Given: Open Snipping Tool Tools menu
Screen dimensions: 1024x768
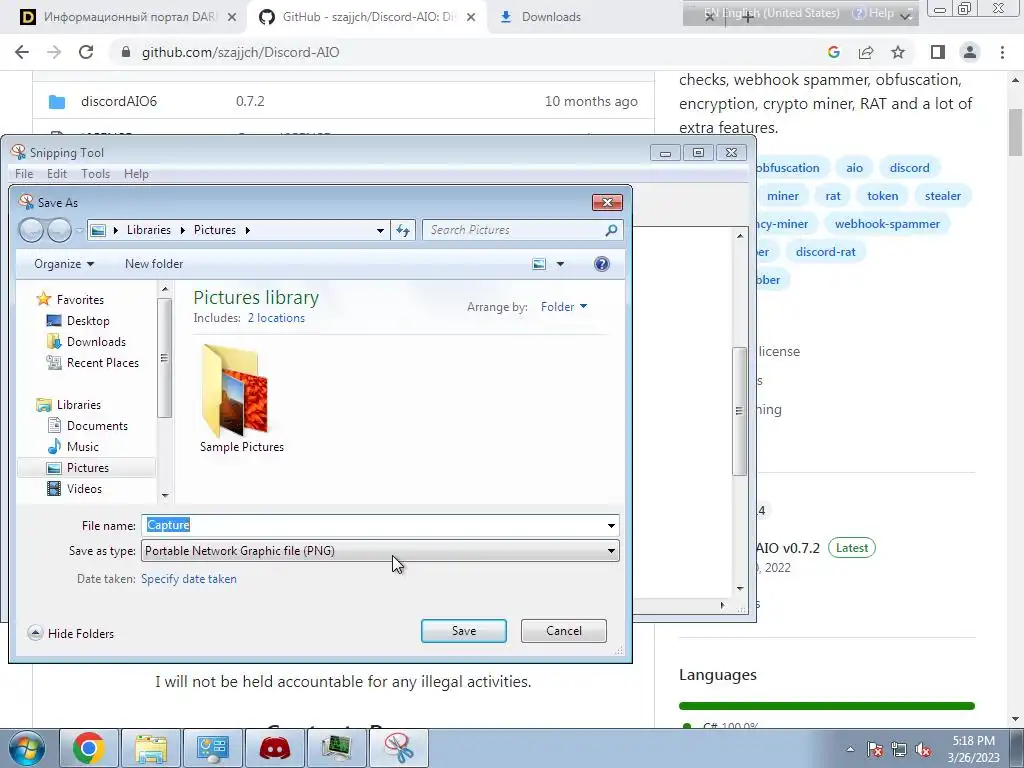Looking at the screenshot, I should (95, 174).
